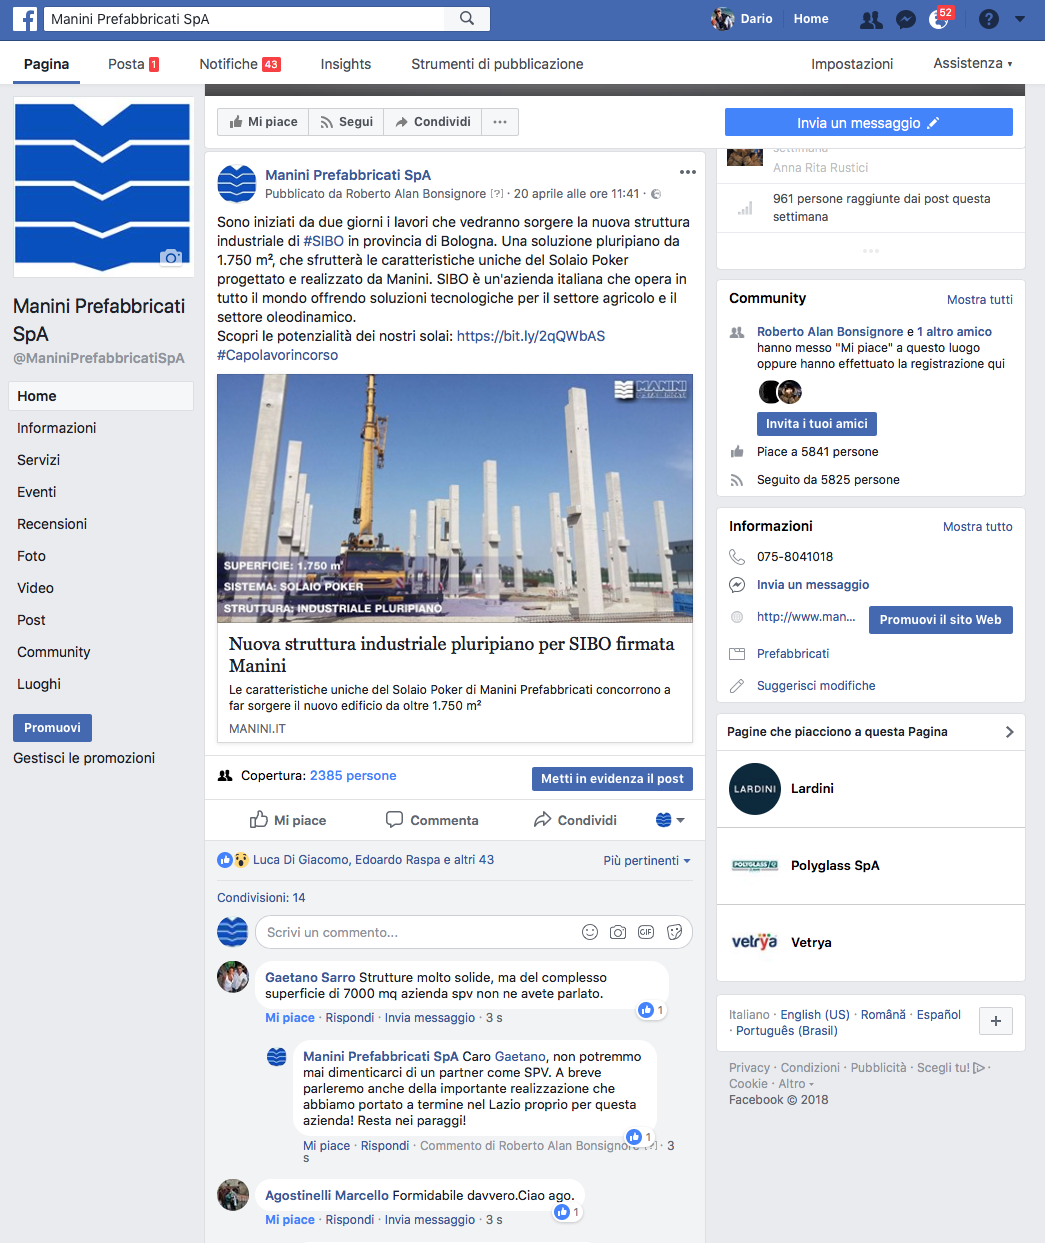Screen dimensions: 1045x1243
Task: Update profile picture via camera icon
Action: [171, 257]
